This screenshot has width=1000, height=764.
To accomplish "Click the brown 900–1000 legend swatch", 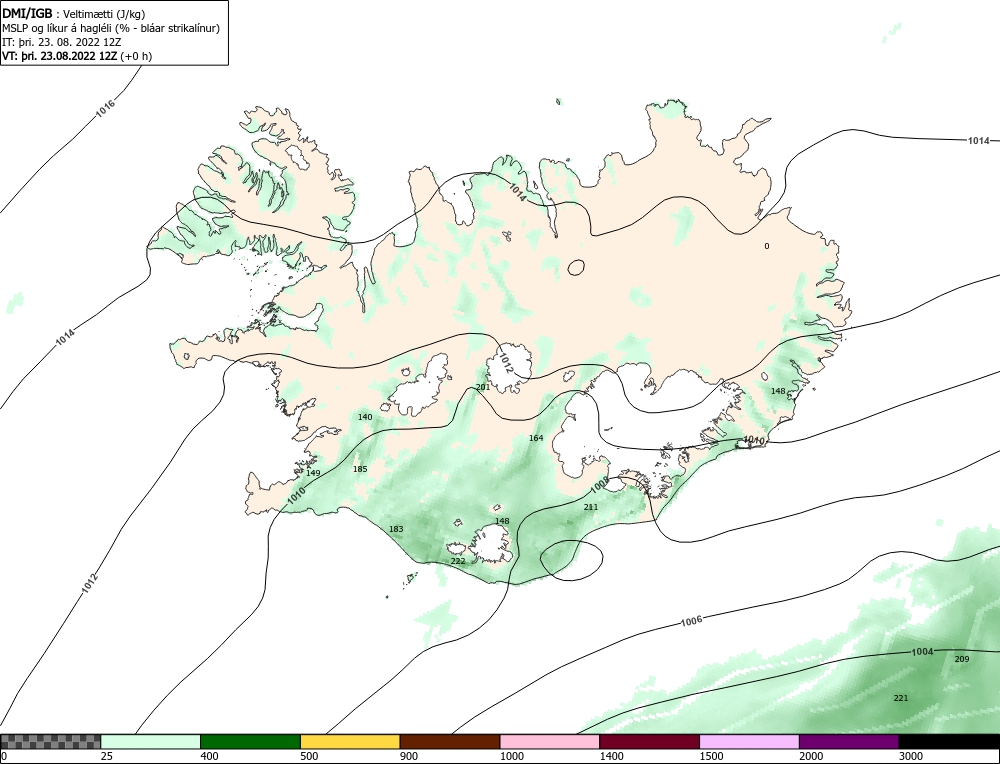I will click(x=450, y=742).
